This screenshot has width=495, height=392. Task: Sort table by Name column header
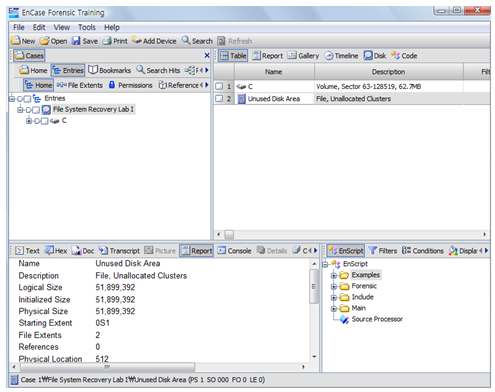pyautogui.click(x=274, y=72)
